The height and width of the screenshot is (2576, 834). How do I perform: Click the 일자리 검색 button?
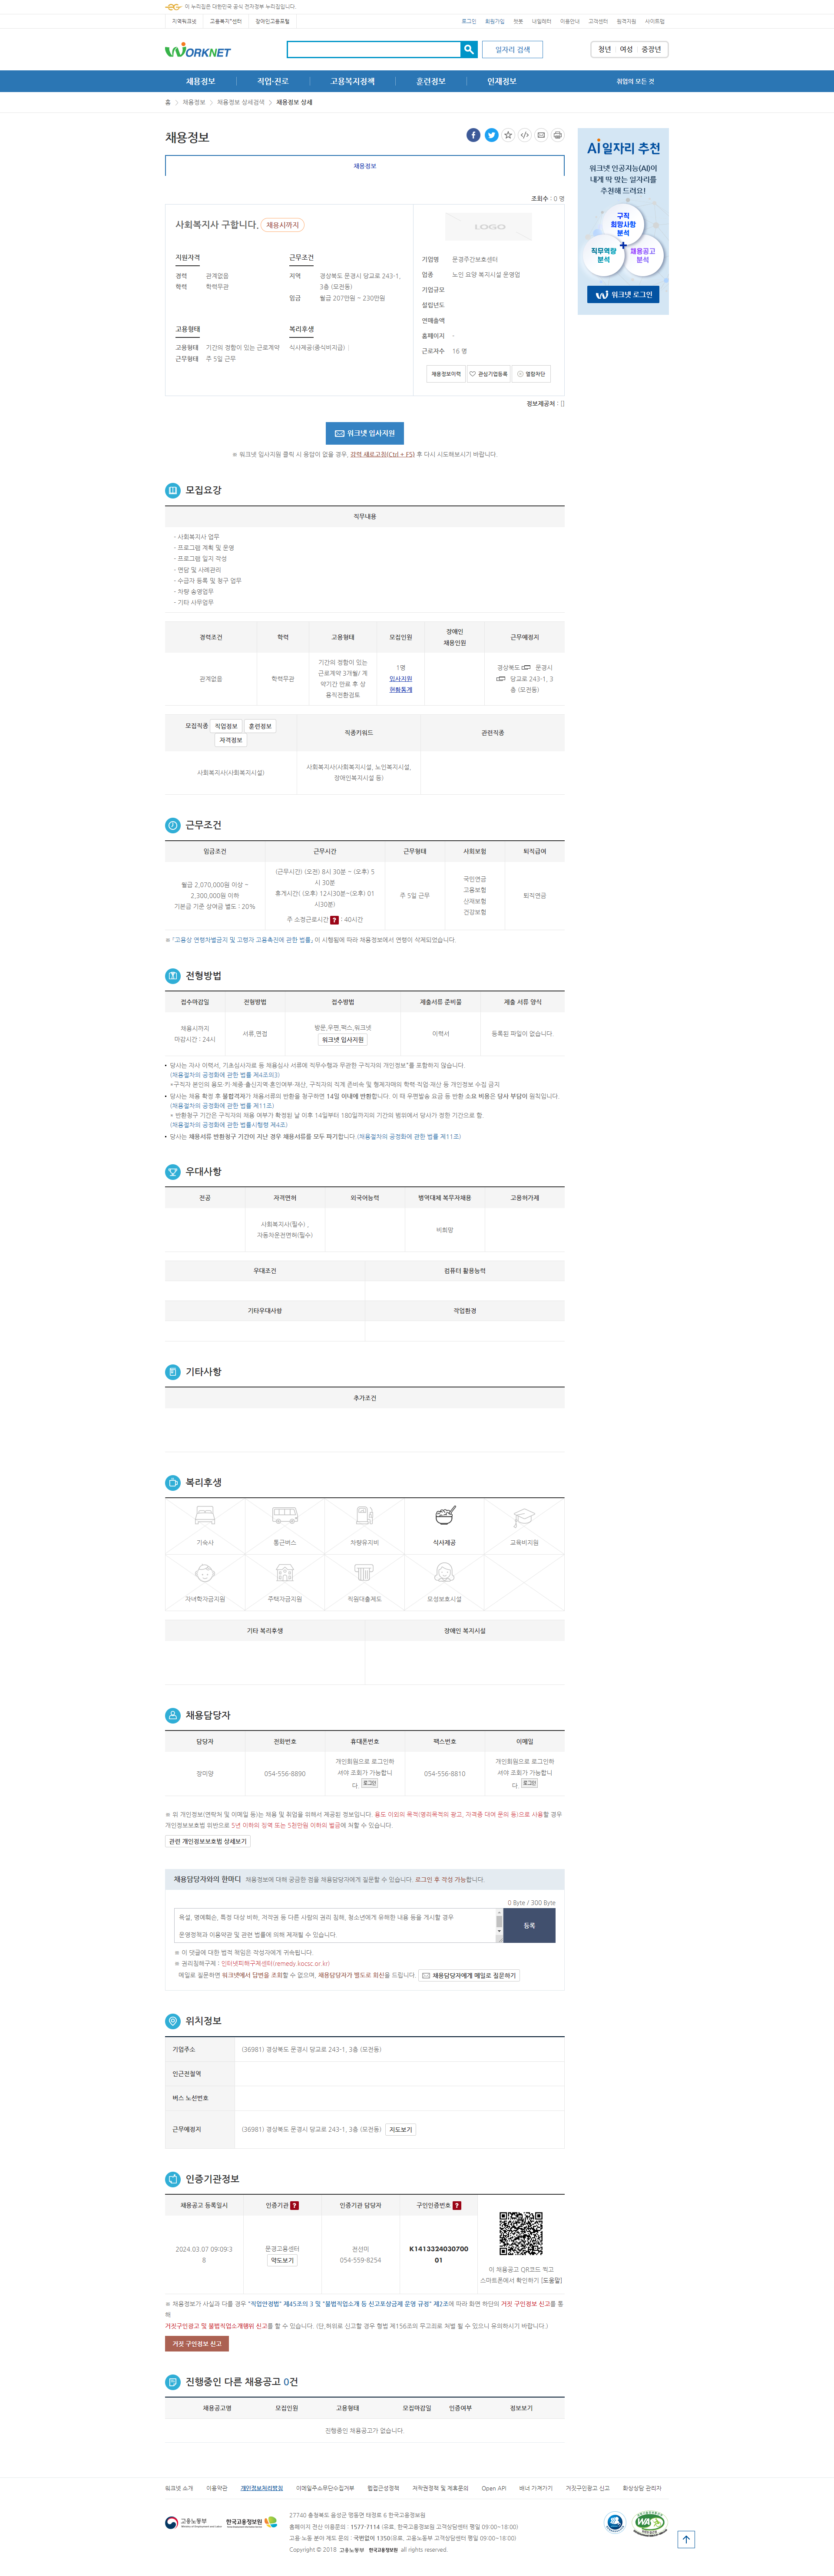click(x=513, y=49)
